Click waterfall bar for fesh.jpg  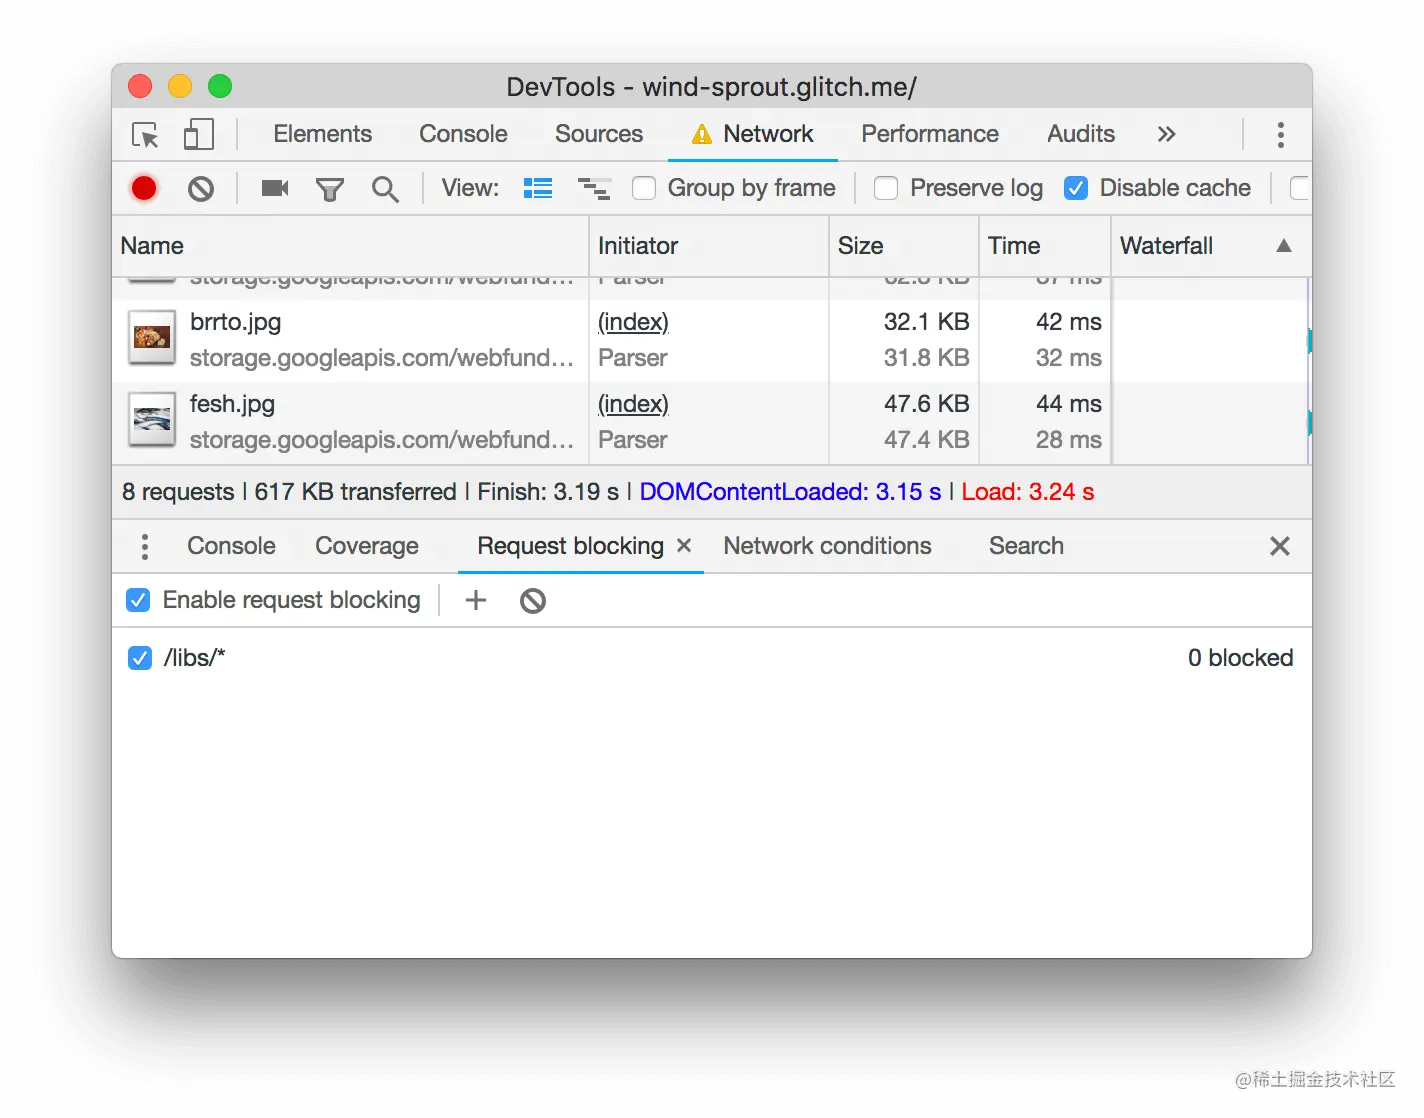[x=1309, y=423]
